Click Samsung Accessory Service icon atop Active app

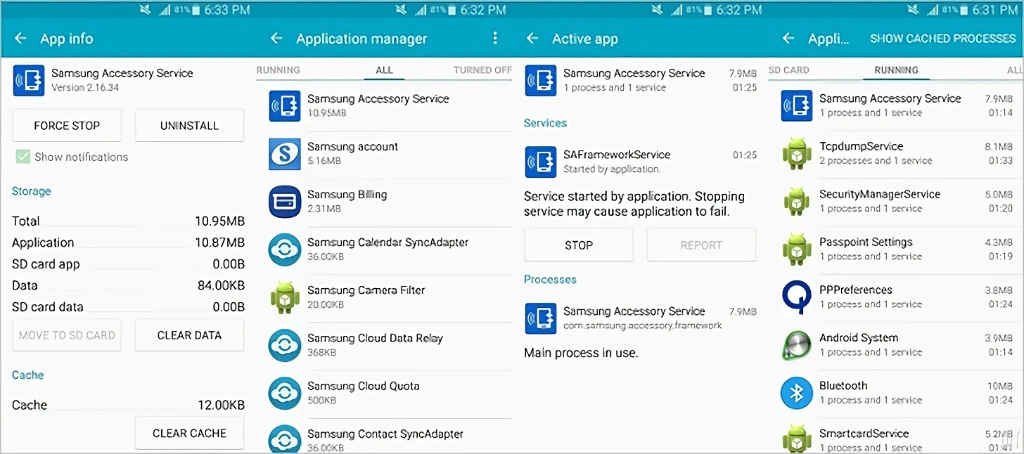tap(541, 80)
